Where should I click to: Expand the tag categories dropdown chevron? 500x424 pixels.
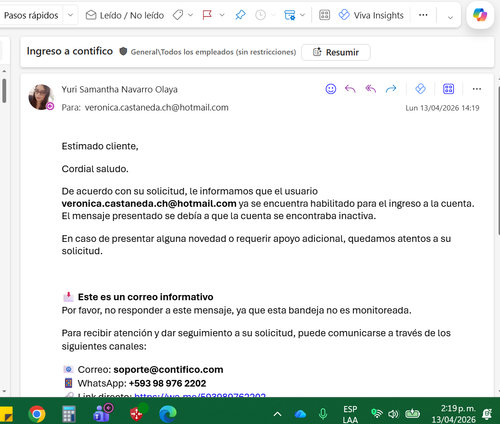190,15
